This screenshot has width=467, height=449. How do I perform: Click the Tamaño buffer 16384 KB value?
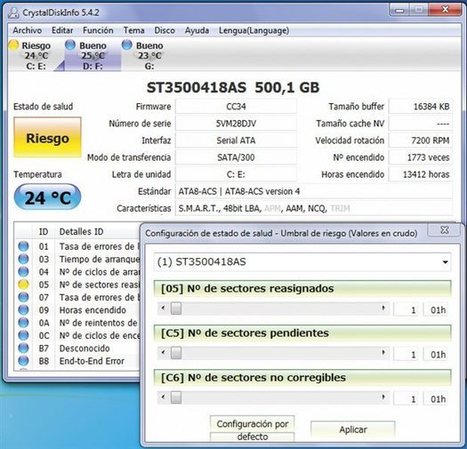point(421,107)
